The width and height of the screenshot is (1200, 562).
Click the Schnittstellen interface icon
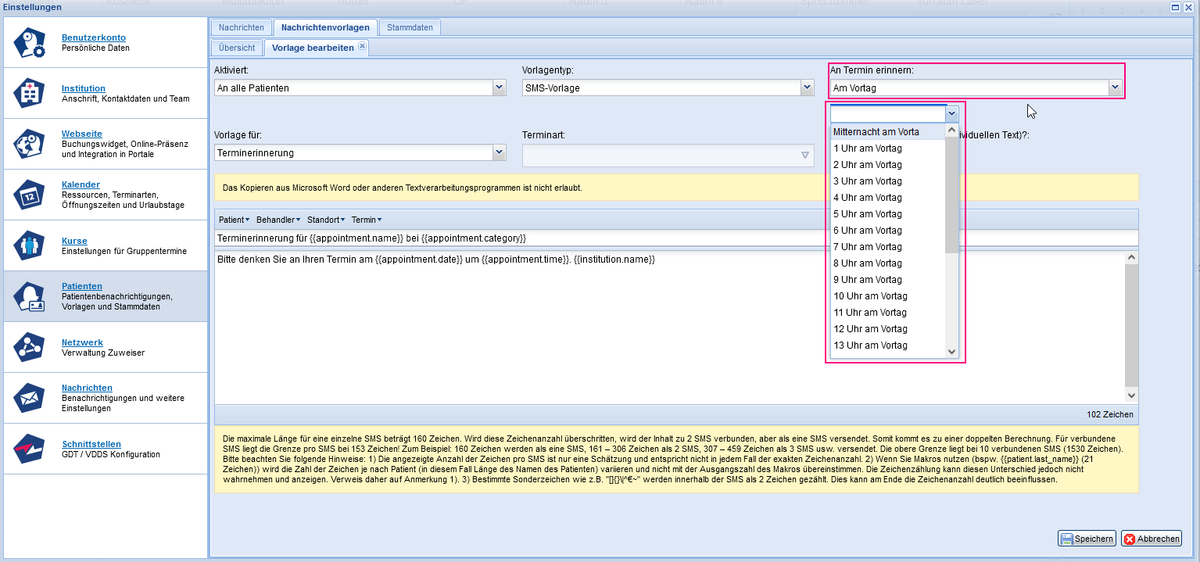[x=29, y=449]
